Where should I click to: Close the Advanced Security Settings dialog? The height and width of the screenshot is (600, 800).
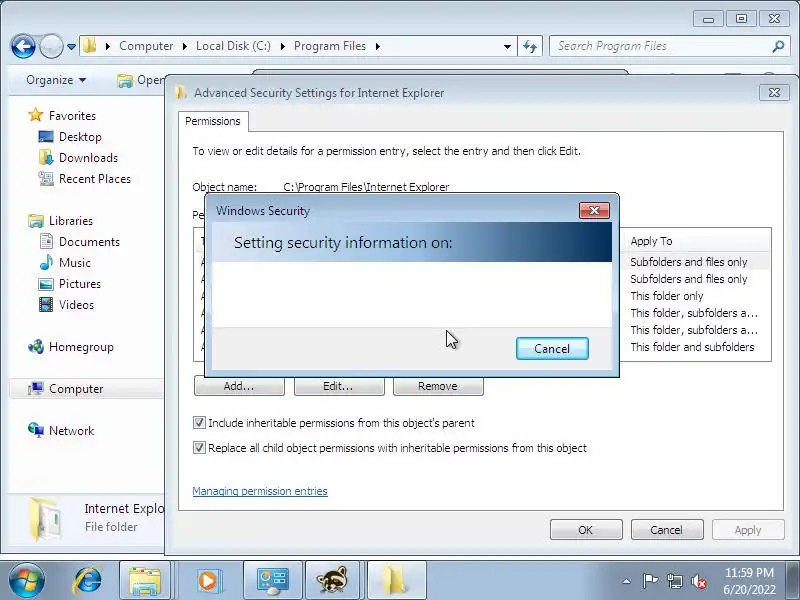(774, 92)
